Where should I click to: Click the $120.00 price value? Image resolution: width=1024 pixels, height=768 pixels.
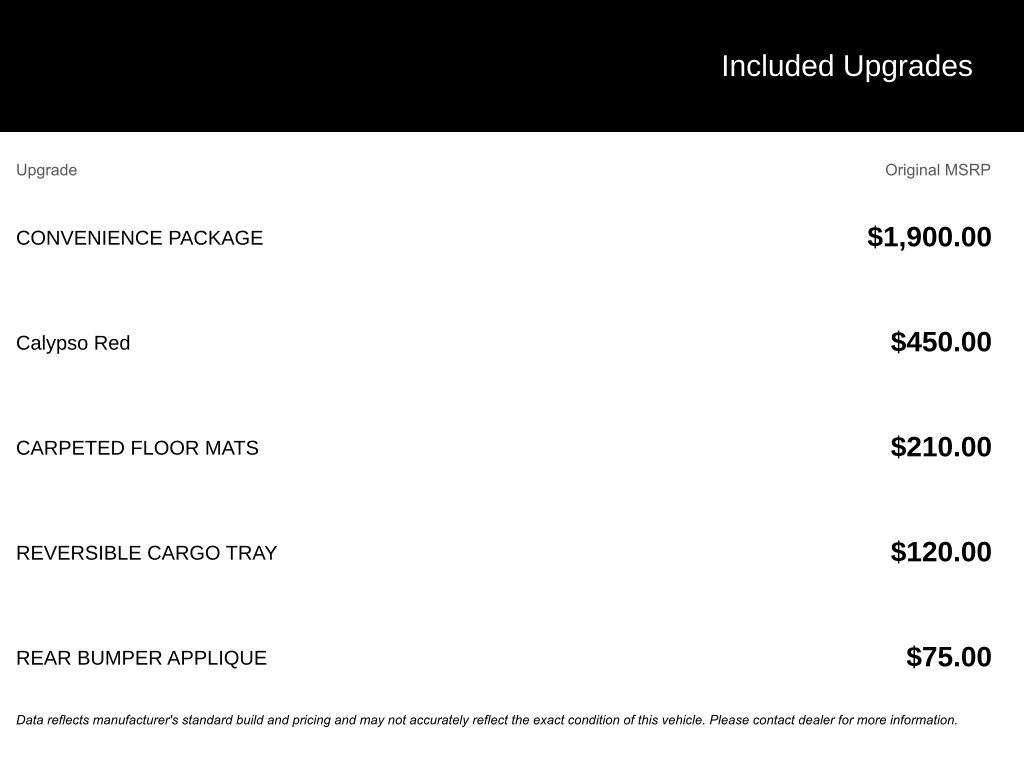tap(941, 552)
